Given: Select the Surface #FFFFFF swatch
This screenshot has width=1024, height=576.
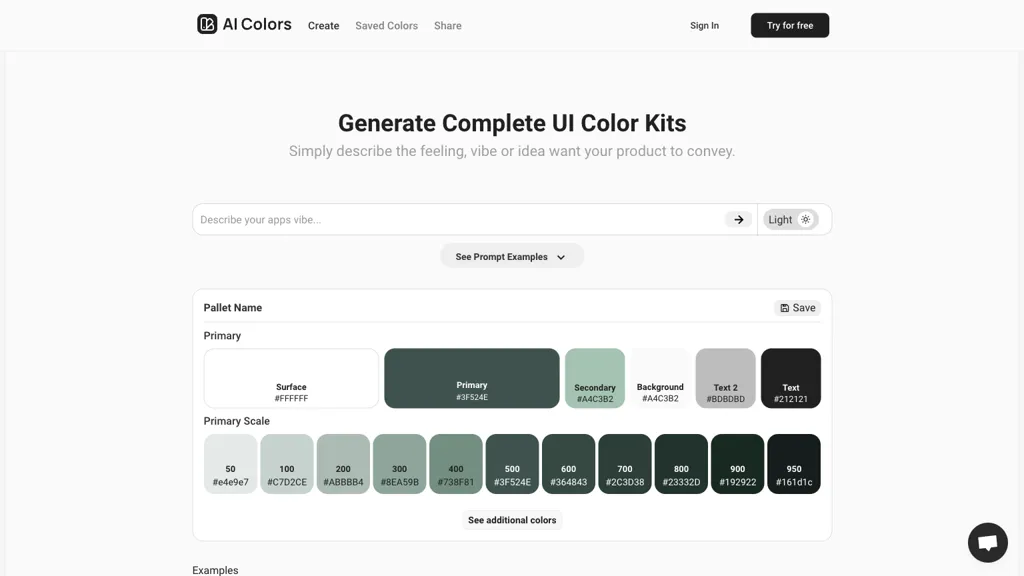Looking at the screenshot, I should coord(291,378).
